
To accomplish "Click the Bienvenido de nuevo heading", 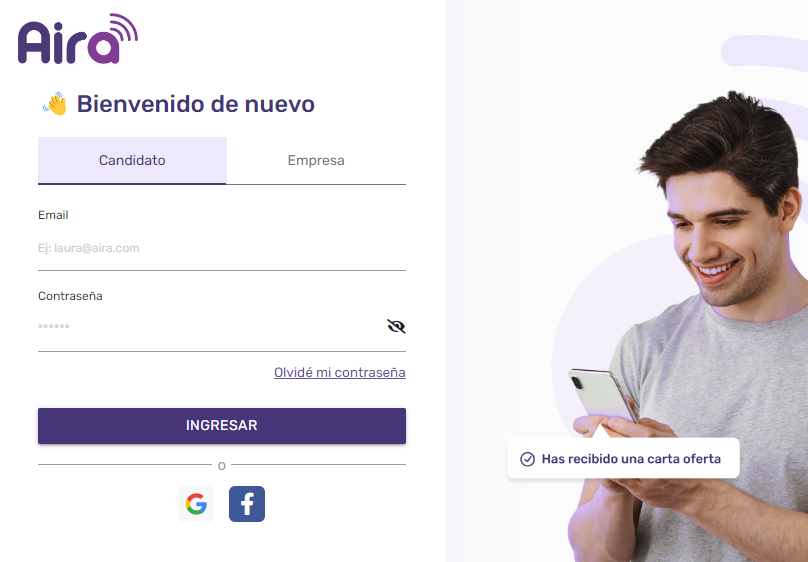I will pyautogui.click(x=196, y=104).
